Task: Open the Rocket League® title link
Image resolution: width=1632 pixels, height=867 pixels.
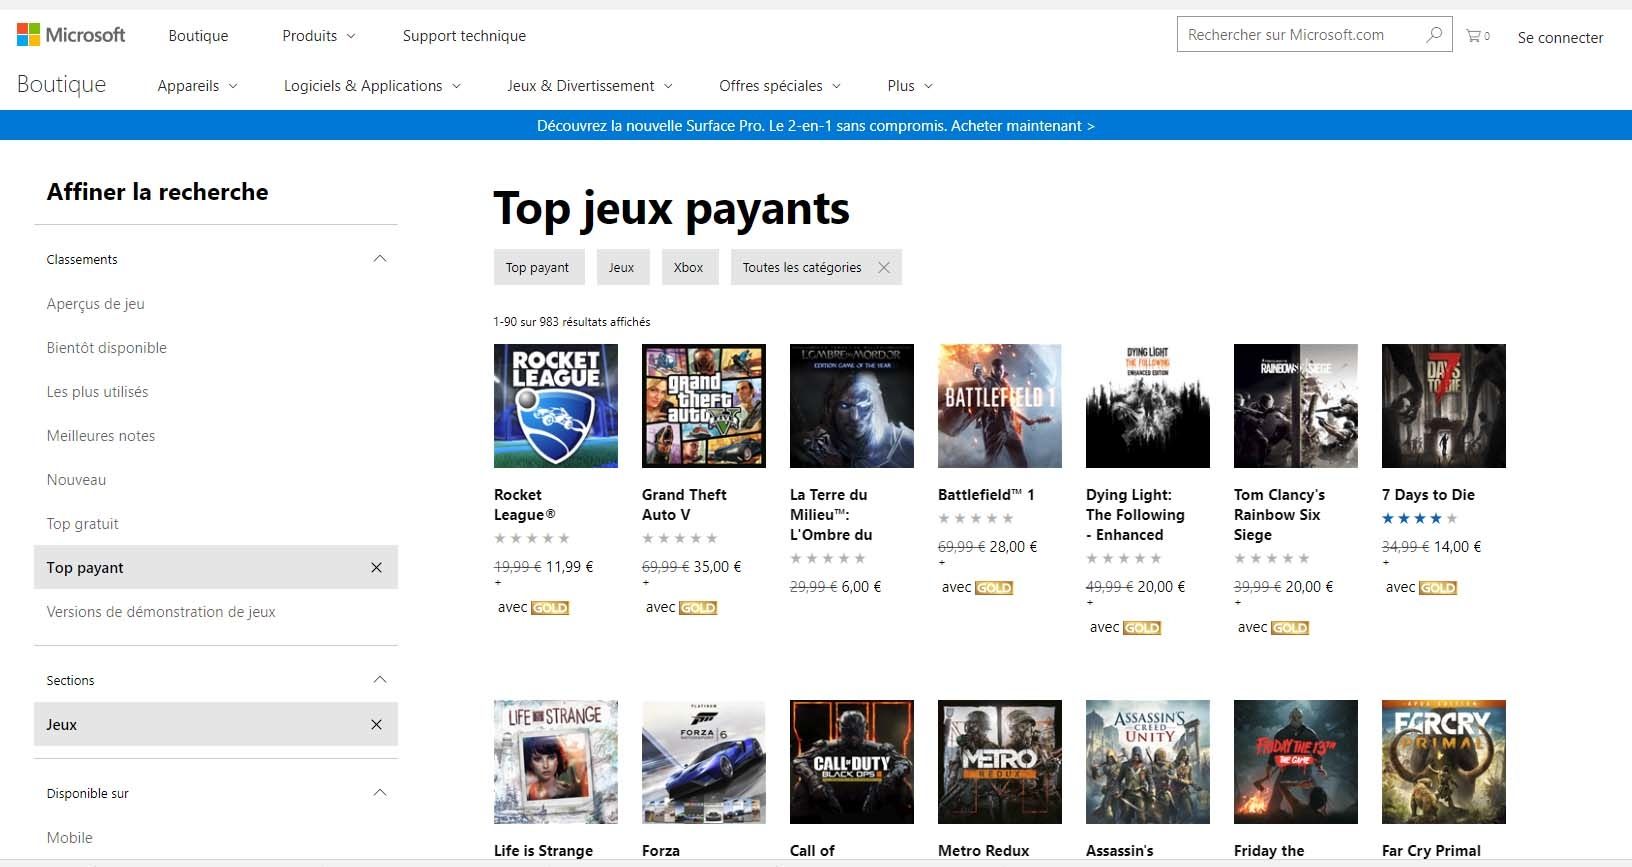Action: [524, 505]
